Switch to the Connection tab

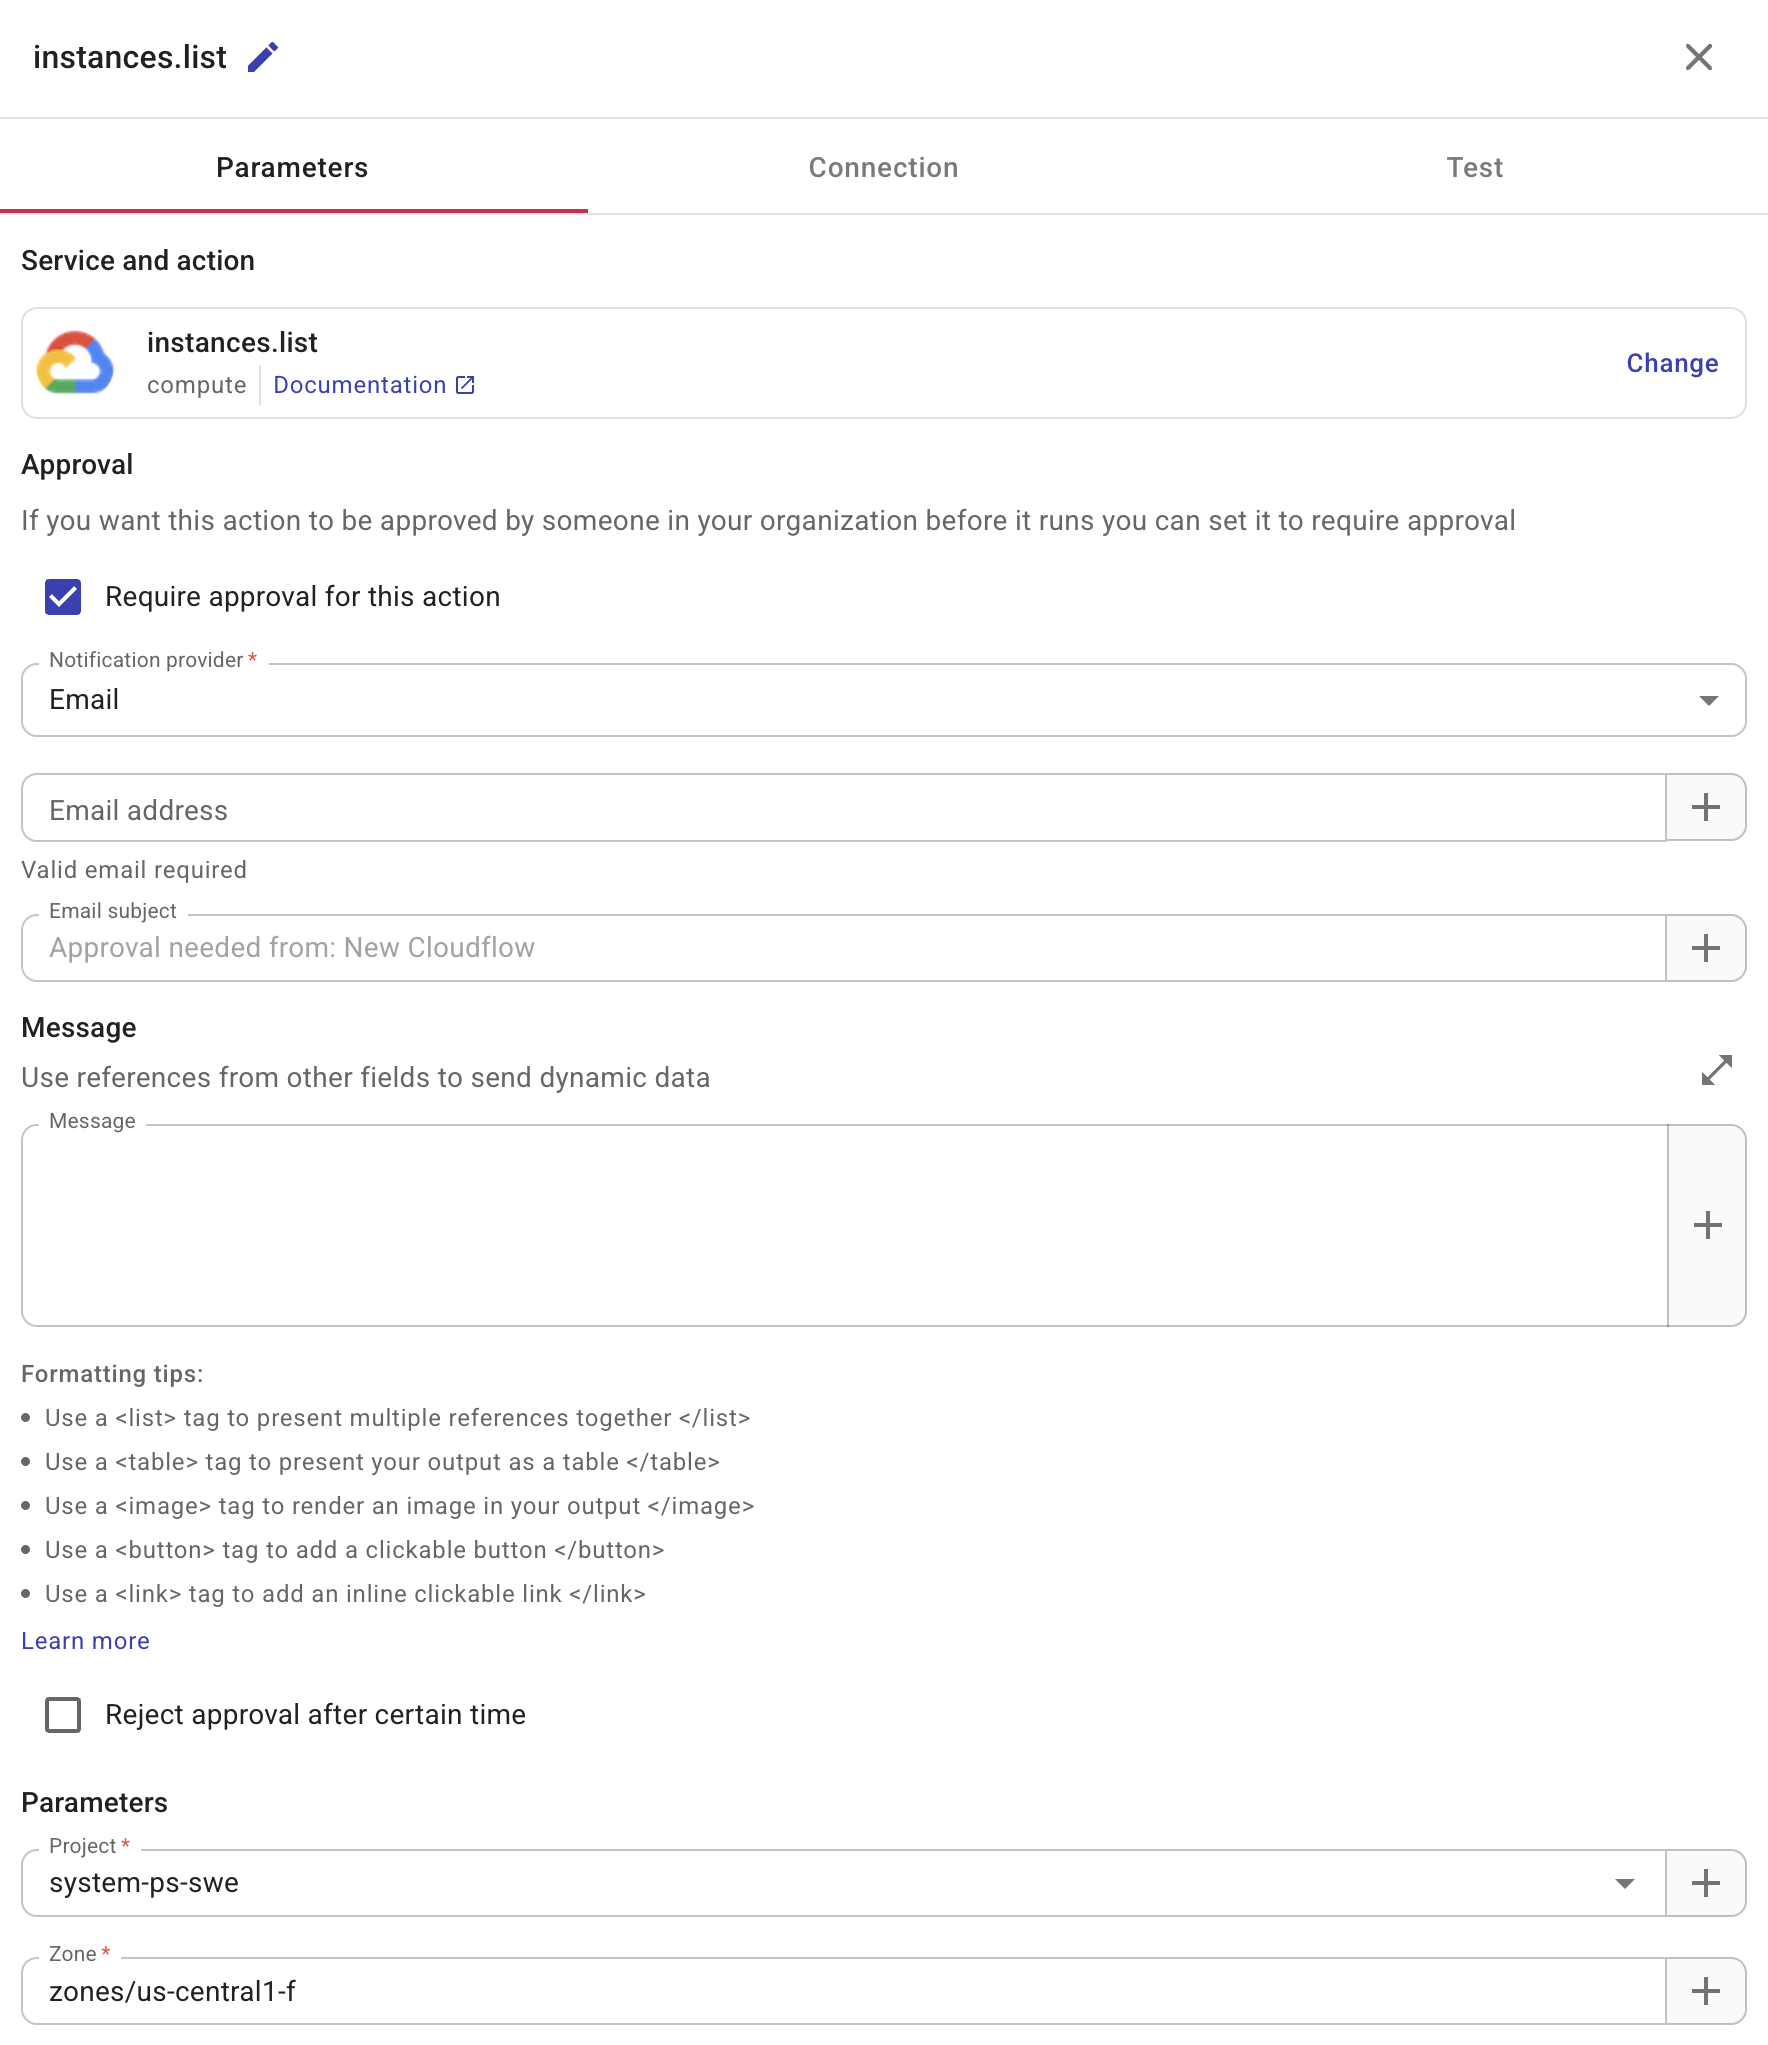(883, 167)
